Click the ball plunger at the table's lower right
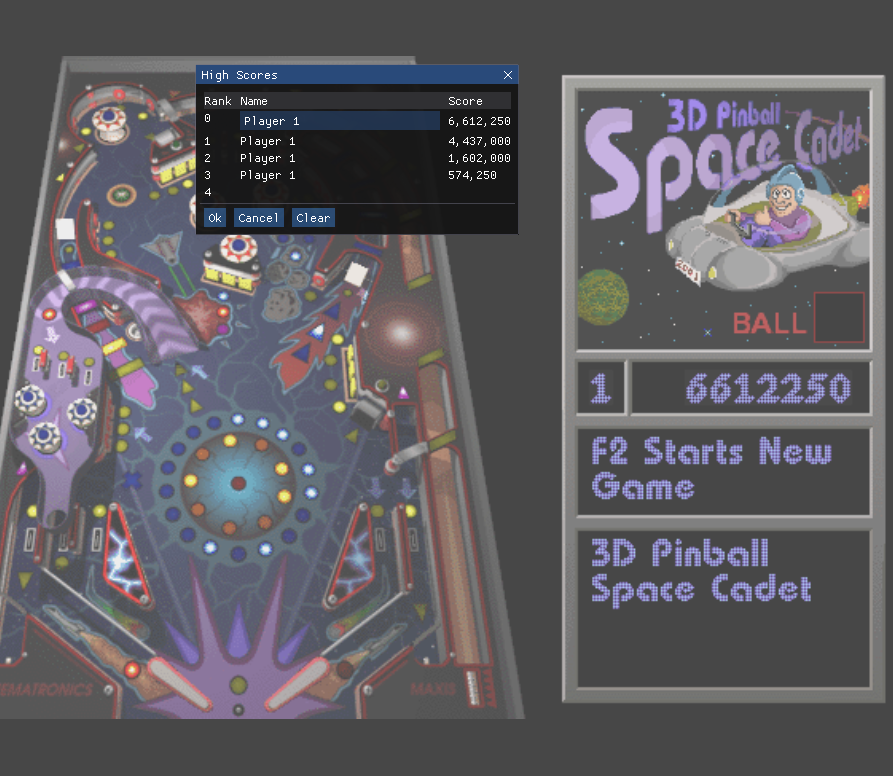 tap(472, 688)
